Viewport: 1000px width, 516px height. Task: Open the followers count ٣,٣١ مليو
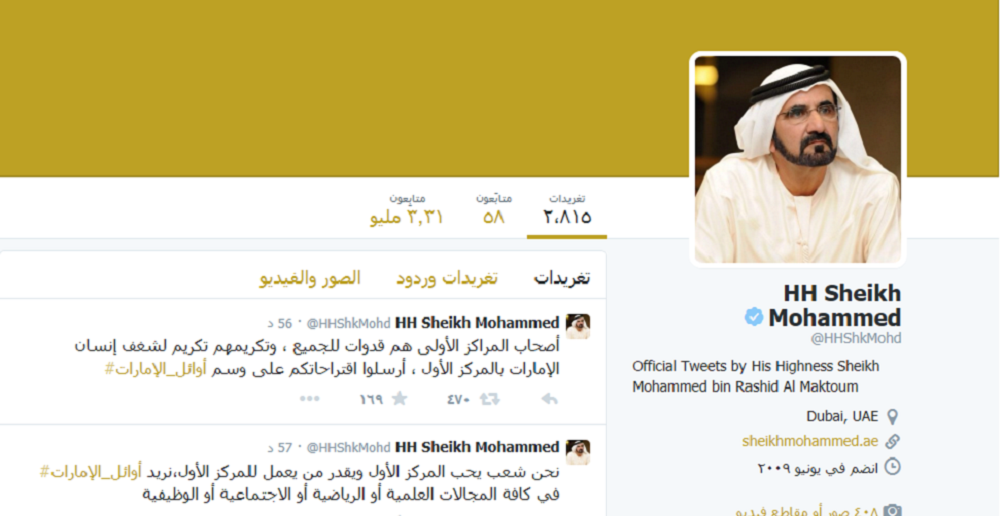click(x=406, y=210)
